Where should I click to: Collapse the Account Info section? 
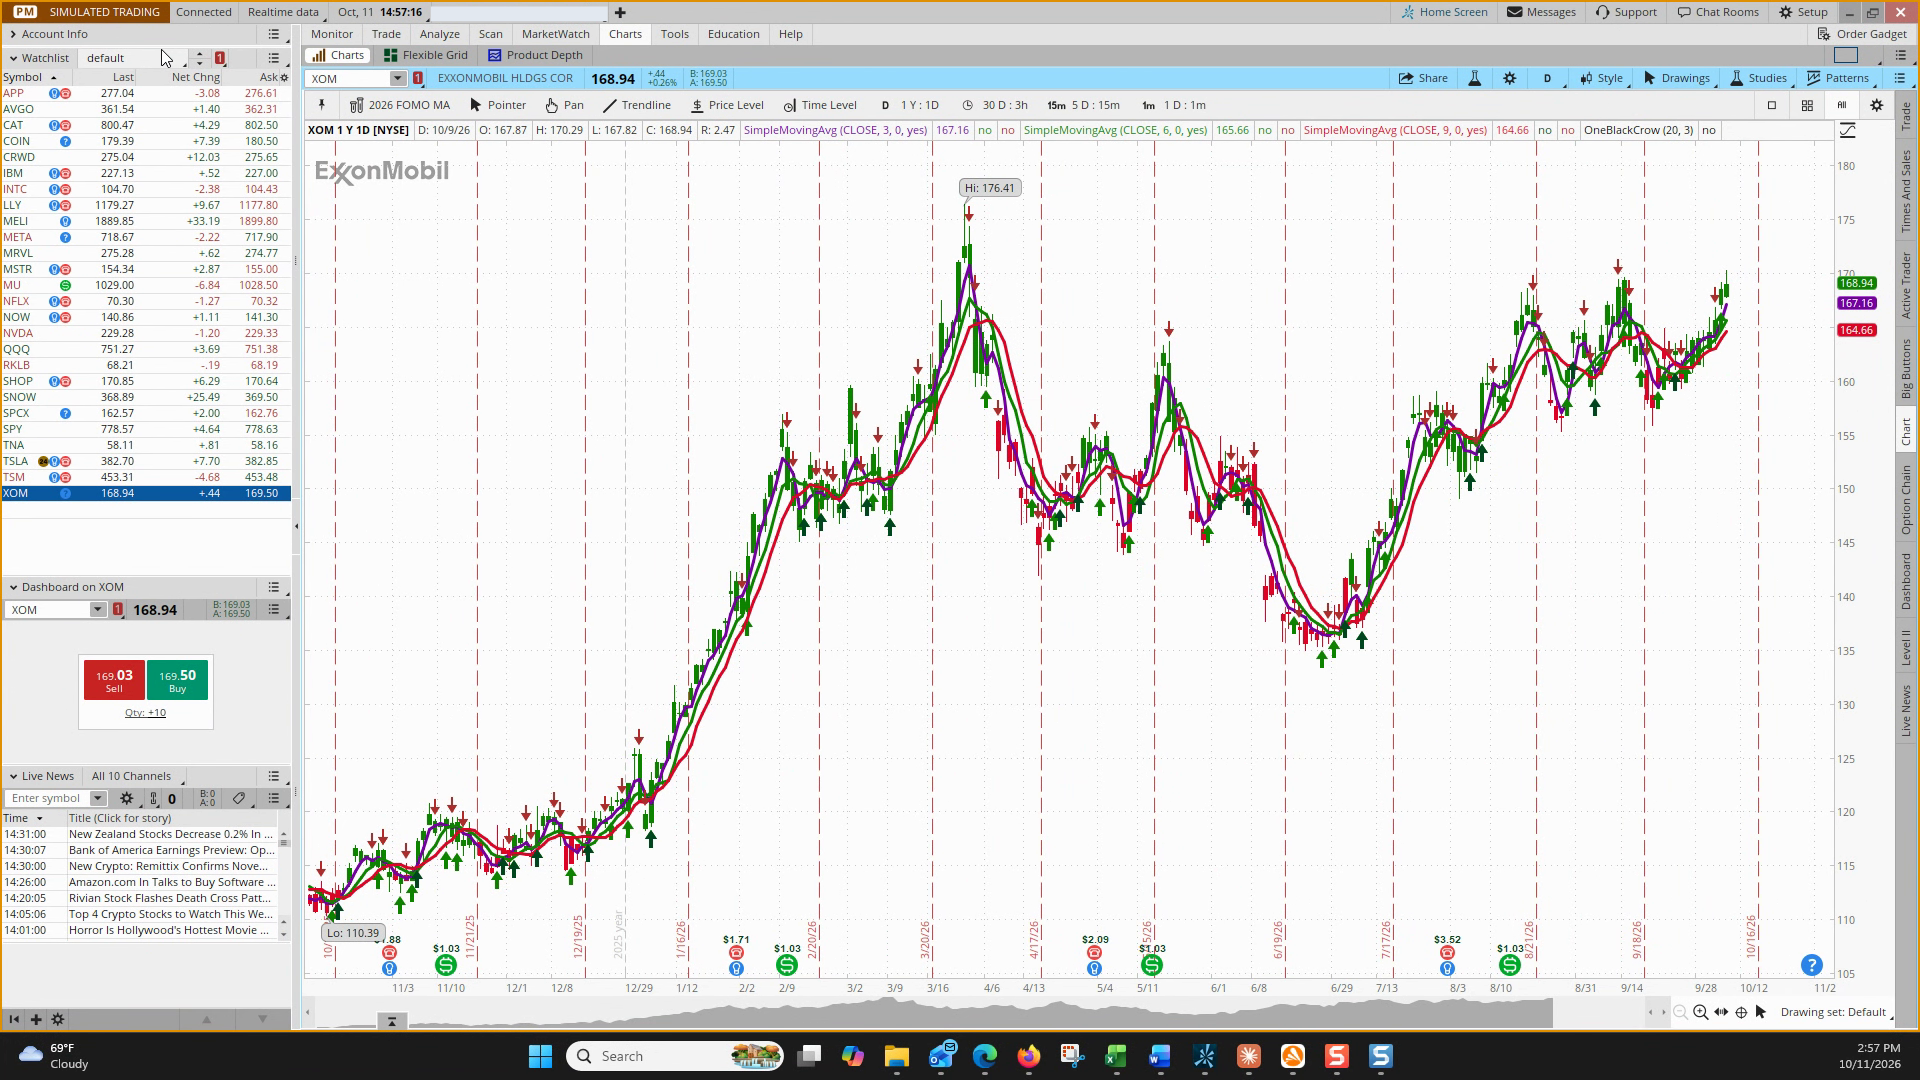pos(12,34)
